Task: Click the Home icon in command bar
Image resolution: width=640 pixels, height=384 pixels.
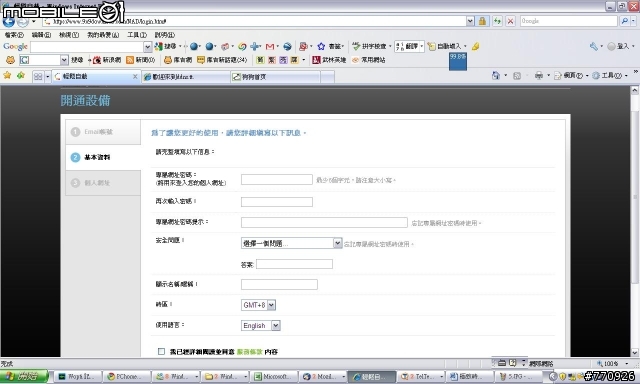Action: click(x=496, y=75)
